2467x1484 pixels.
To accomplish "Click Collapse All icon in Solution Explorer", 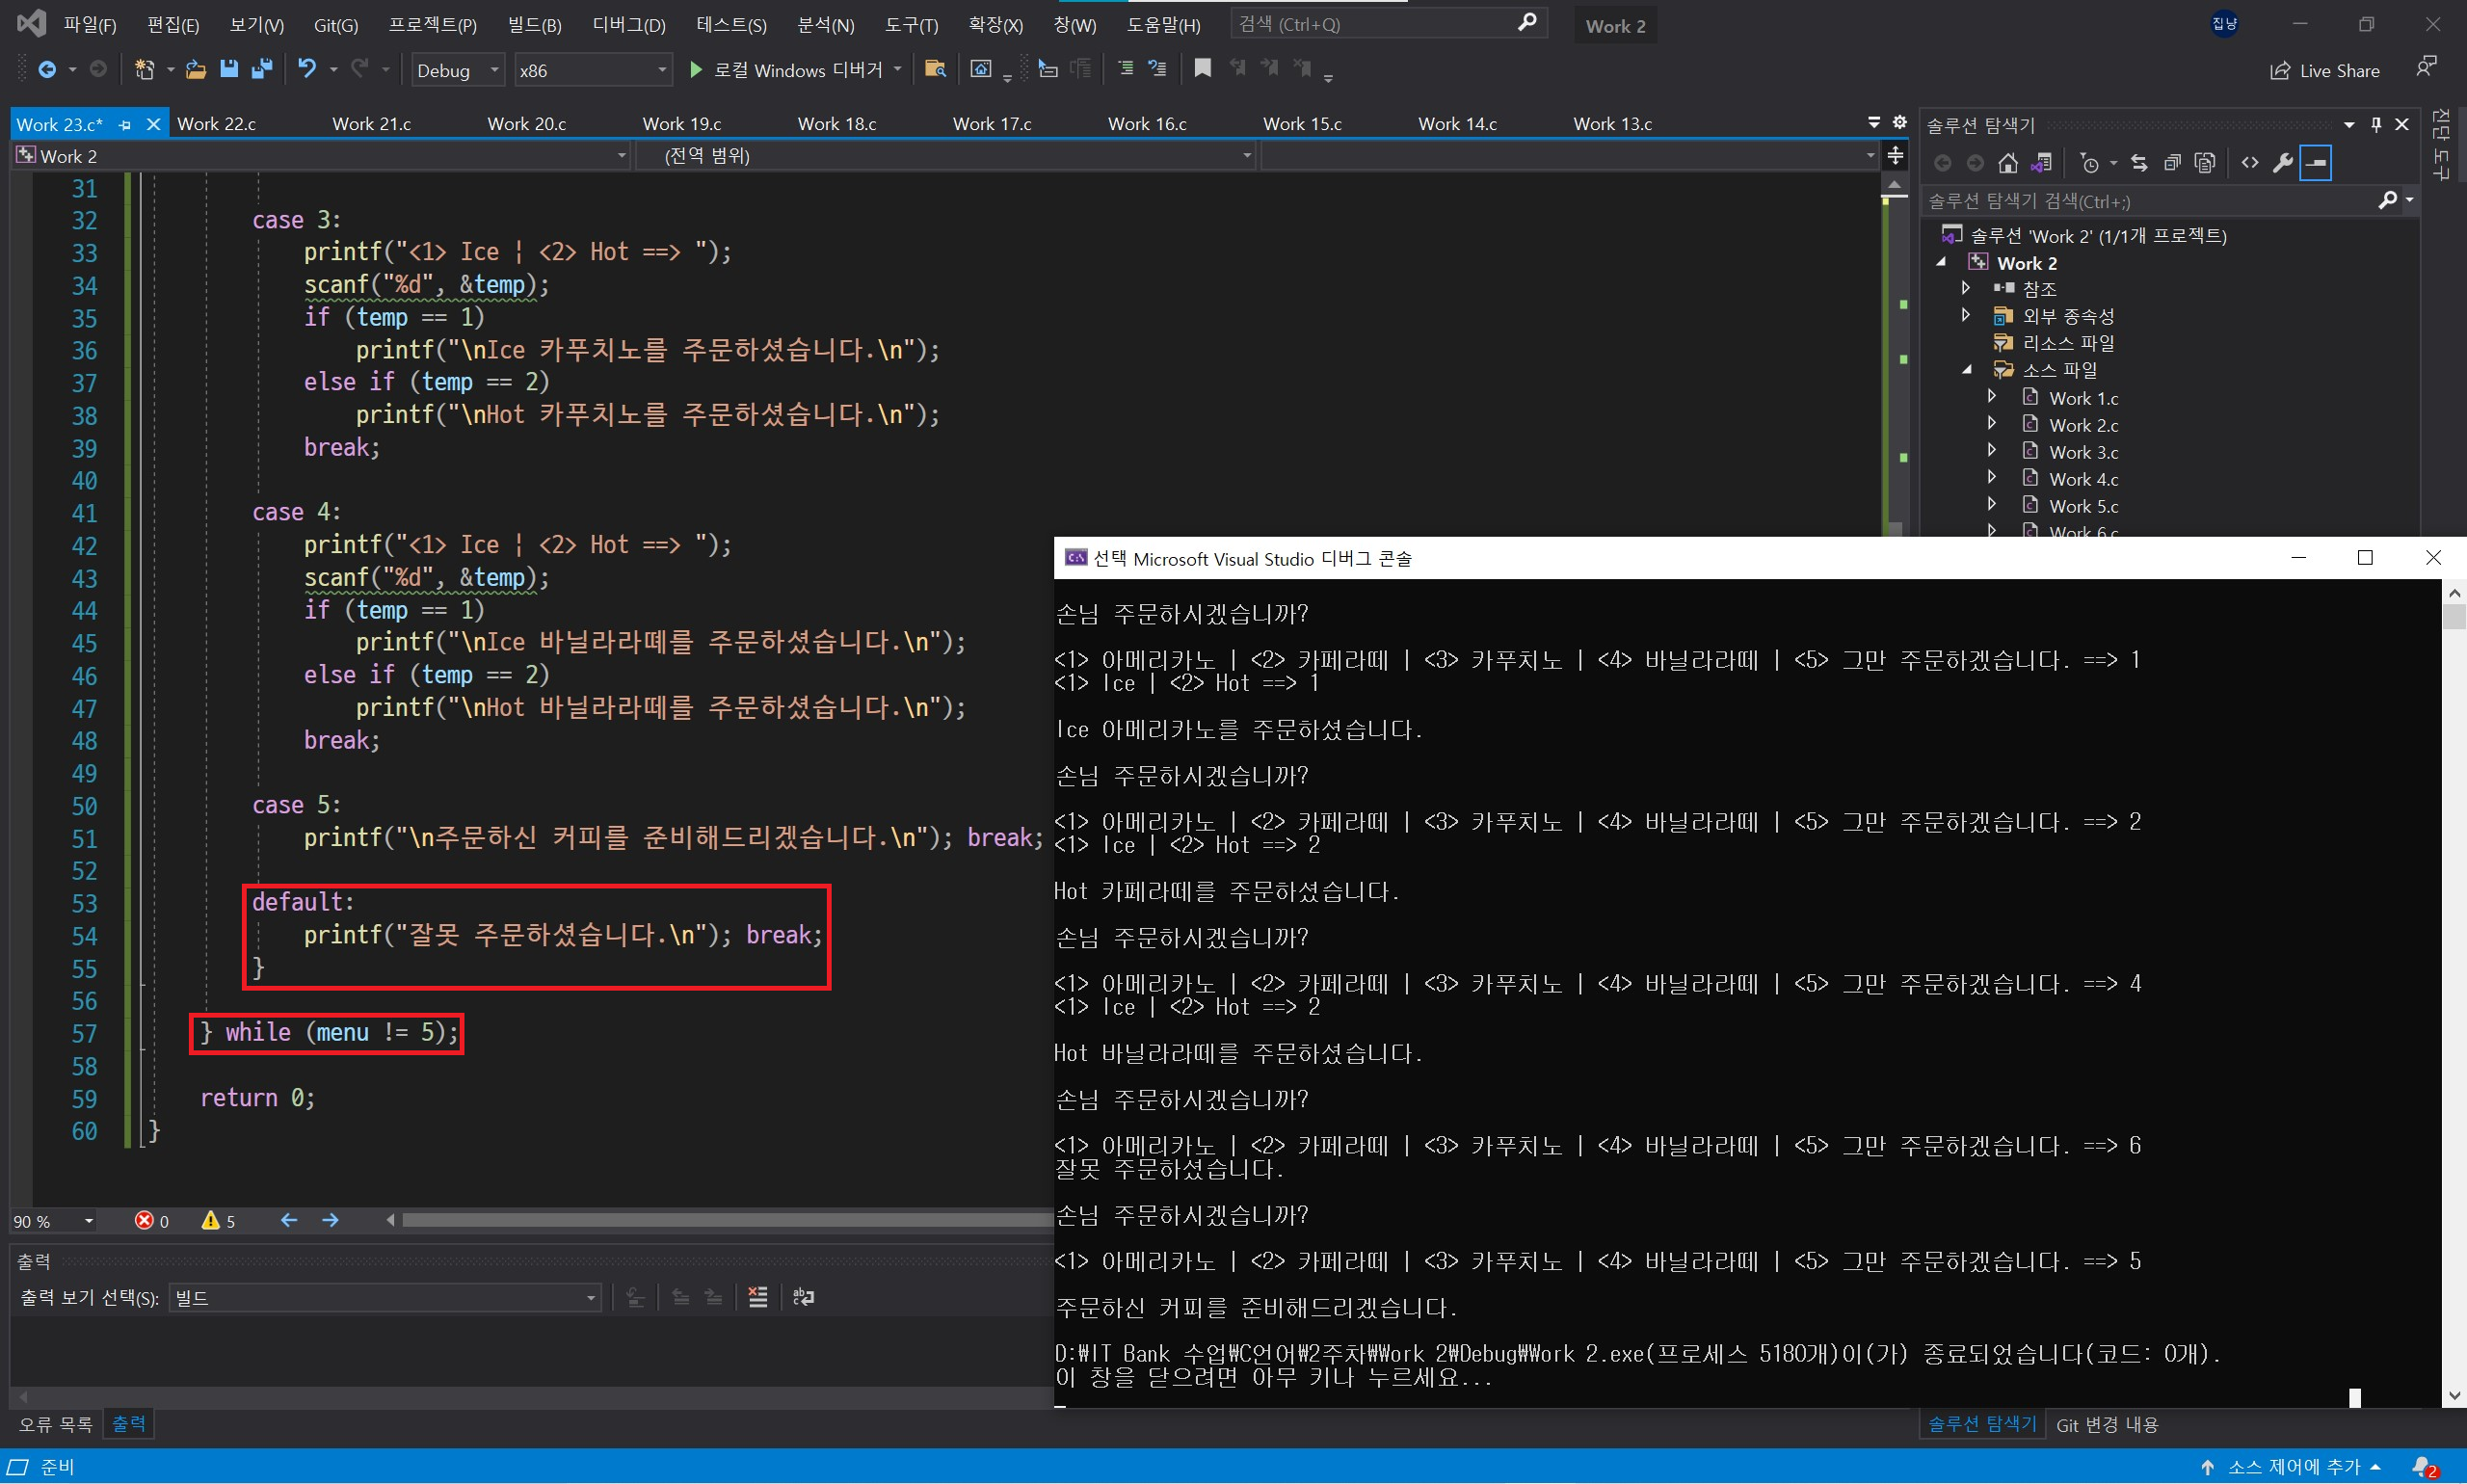I will coord(2171,163).
